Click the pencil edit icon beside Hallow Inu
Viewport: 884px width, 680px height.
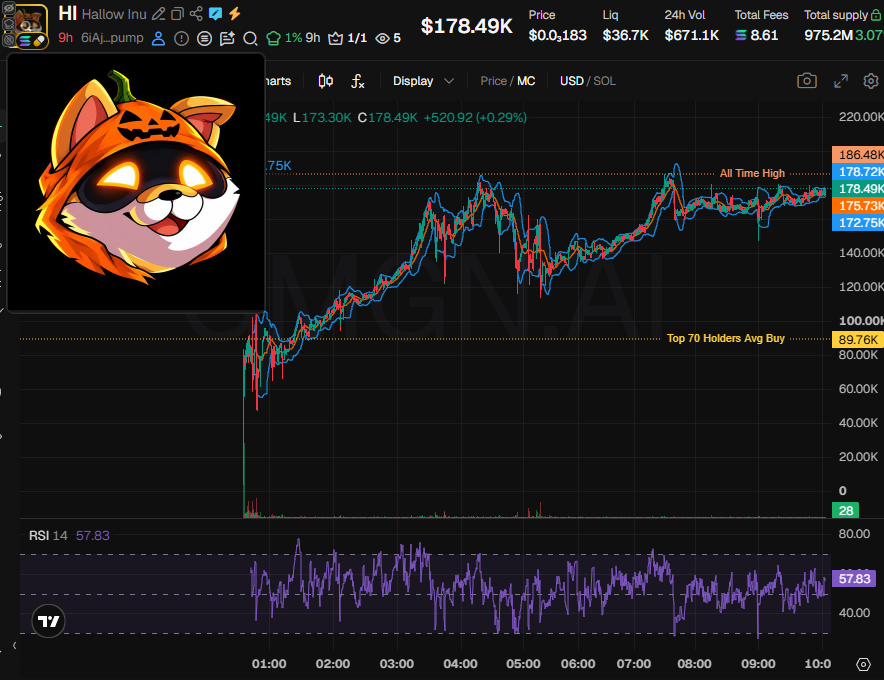click(159, 14)
